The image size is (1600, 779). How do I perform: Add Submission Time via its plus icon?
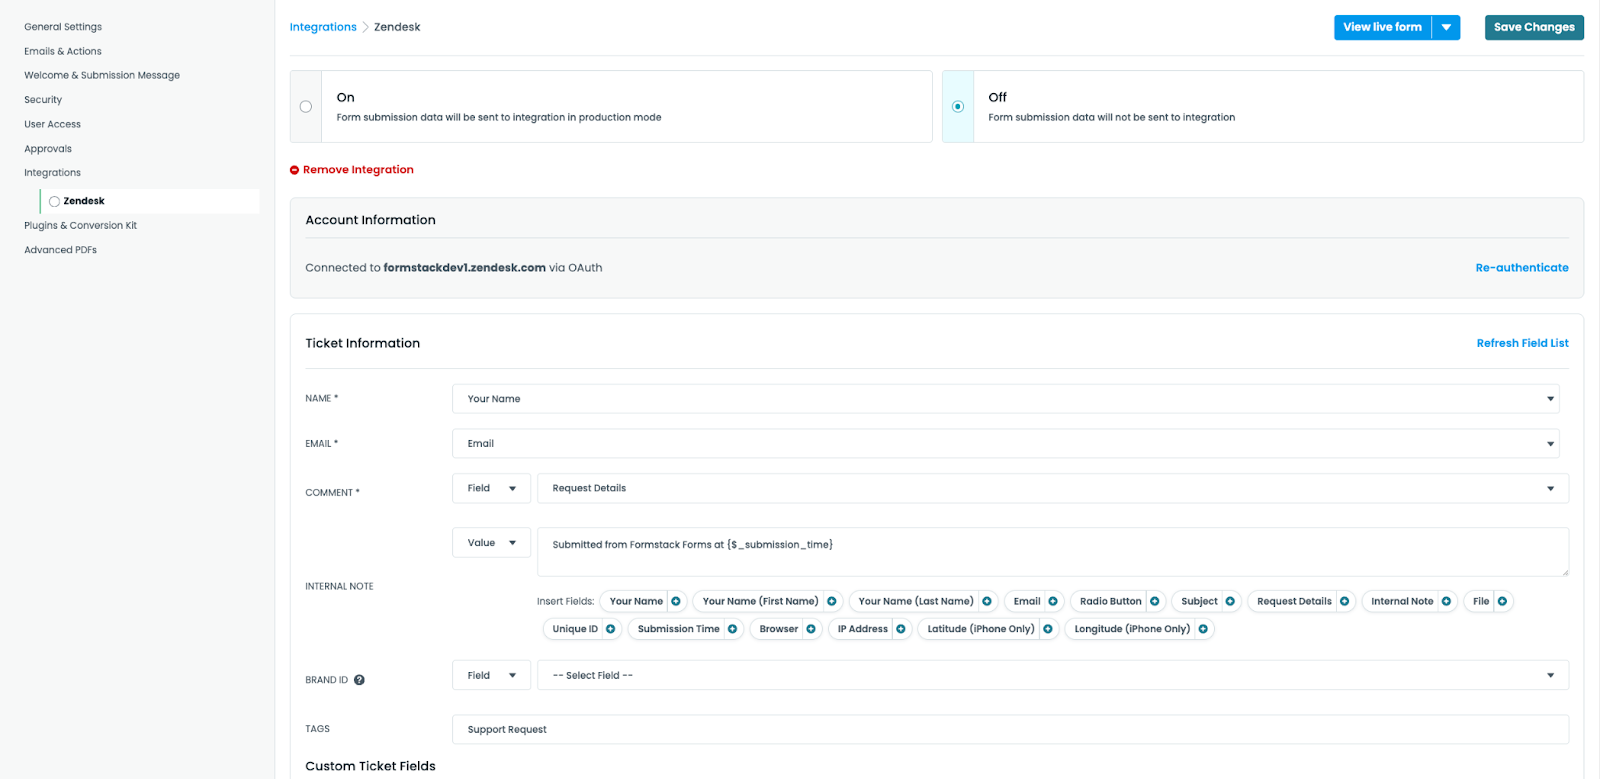732,629
